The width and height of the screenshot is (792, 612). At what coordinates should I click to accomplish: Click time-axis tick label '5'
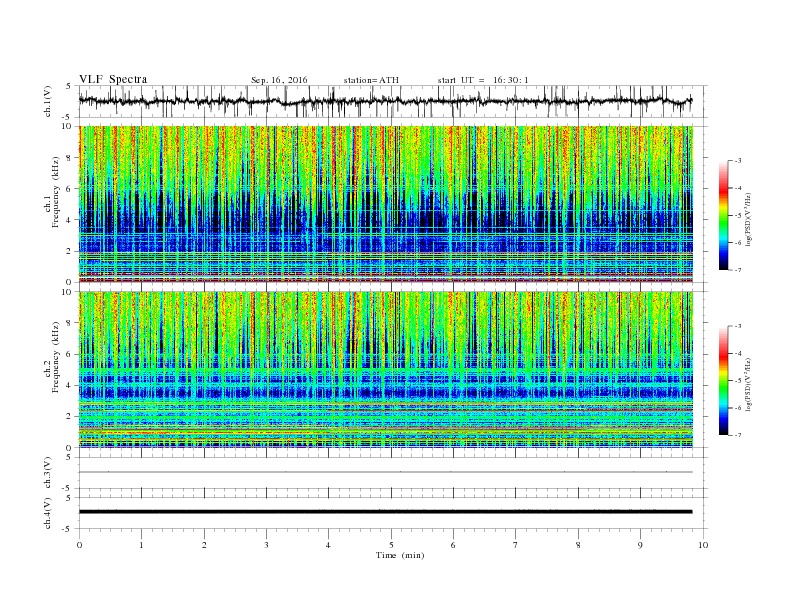(391, 545)
